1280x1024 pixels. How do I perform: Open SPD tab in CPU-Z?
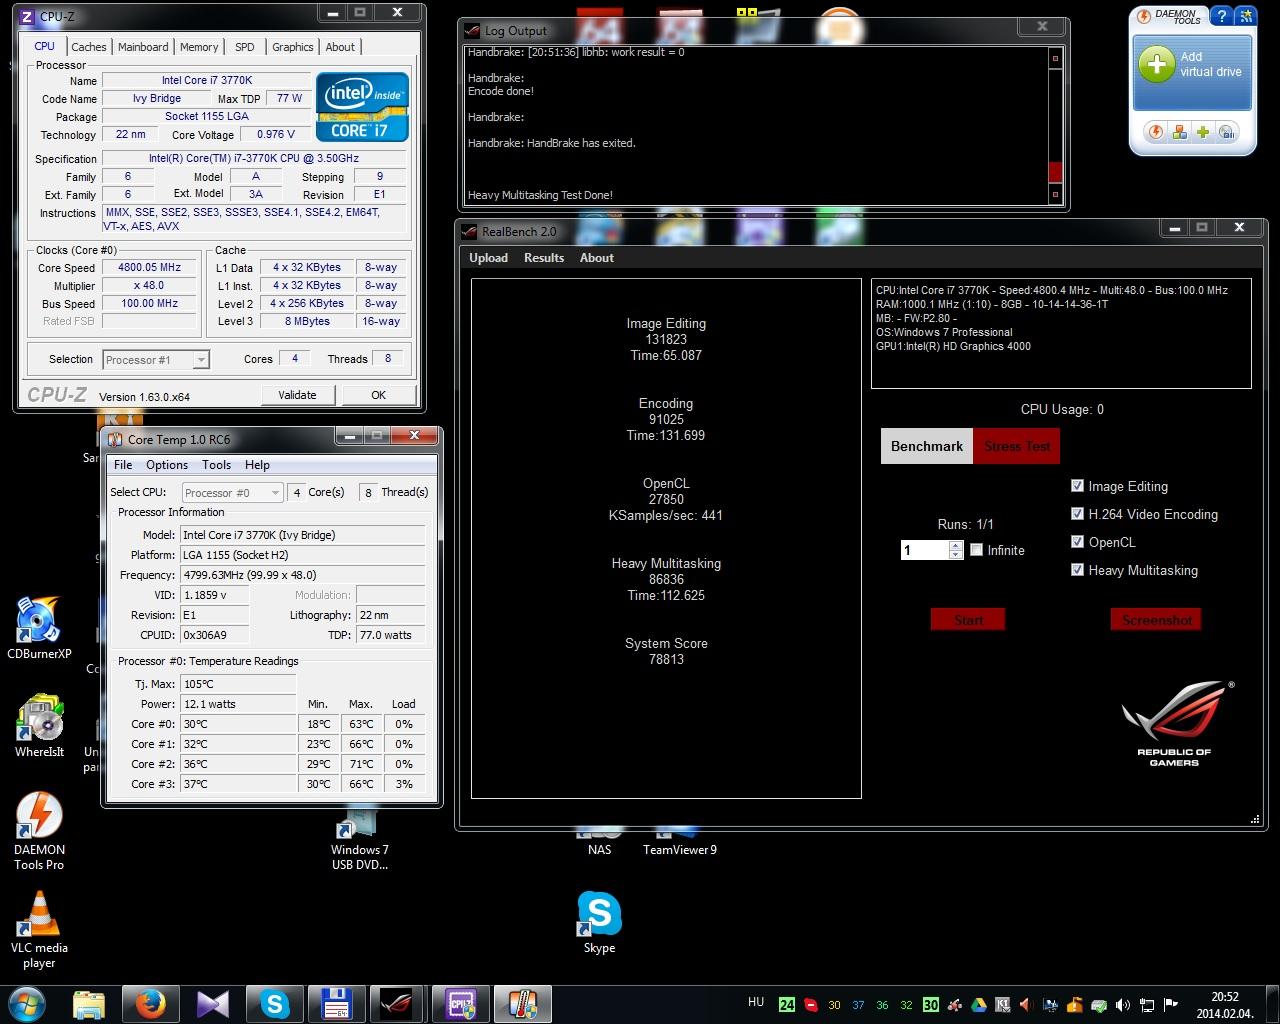pyautogui.click(x=244, y=47)
